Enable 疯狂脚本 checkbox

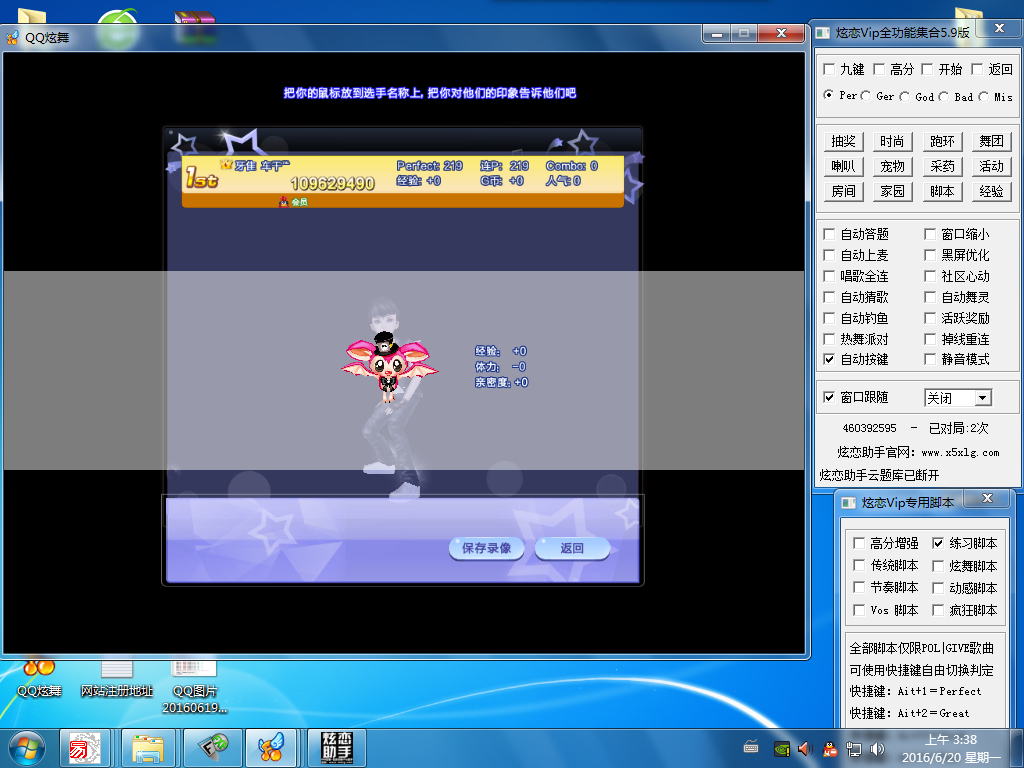point(938,610)
